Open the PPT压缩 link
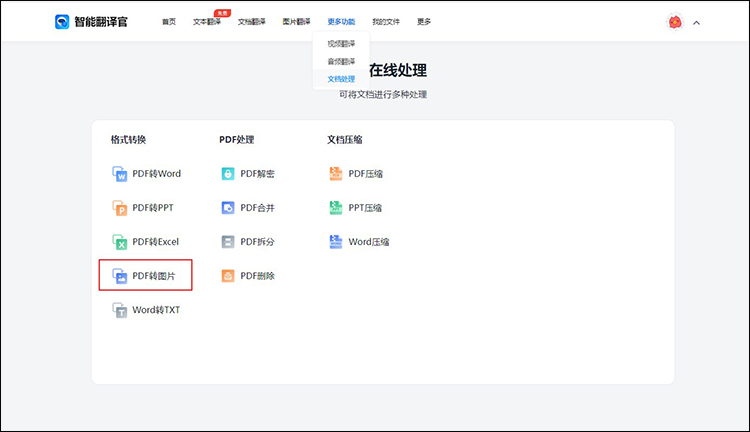750x432 pixels. tap(365, 208)
